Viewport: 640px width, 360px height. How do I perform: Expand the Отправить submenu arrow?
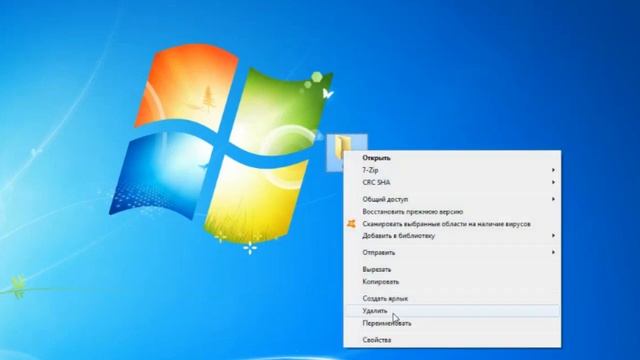553,253
